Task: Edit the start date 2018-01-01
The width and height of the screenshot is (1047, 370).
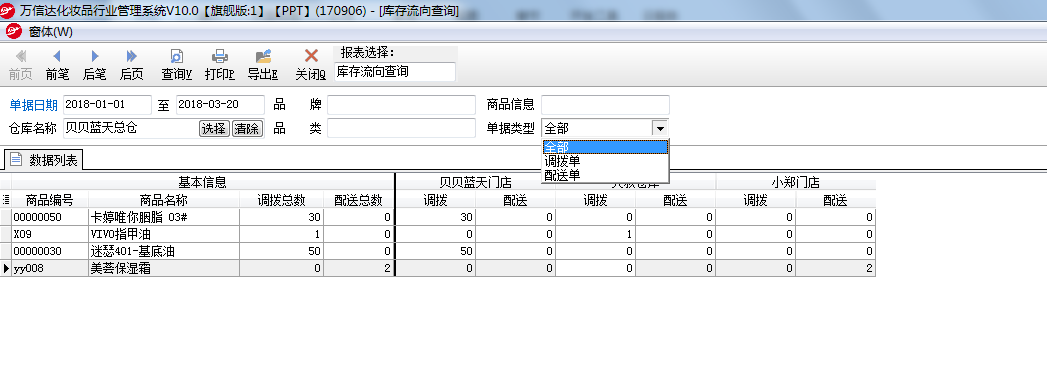Action: click(108, 105)
